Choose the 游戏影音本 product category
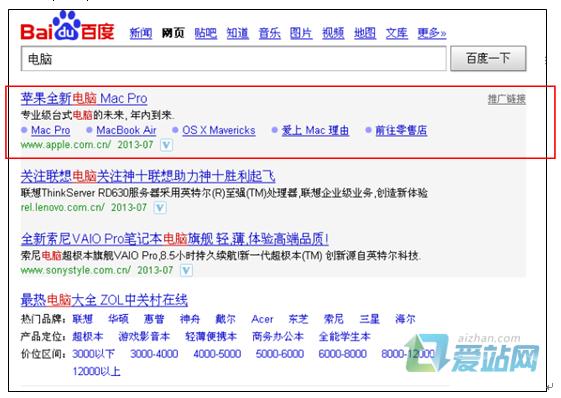Image resolution: width=561 pixels, height=398 pixels. pos(144,336)
